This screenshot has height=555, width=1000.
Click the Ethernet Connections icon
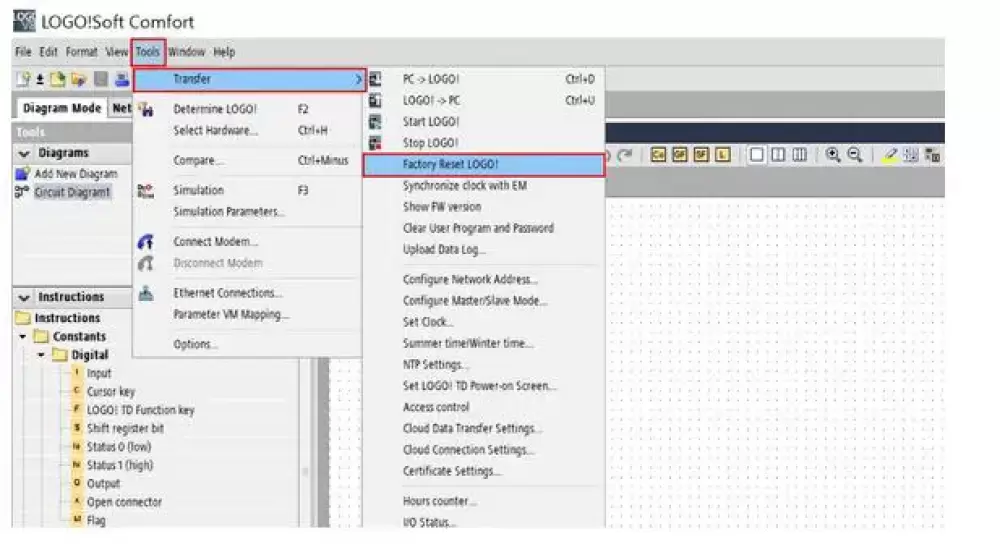coord(146,293)
